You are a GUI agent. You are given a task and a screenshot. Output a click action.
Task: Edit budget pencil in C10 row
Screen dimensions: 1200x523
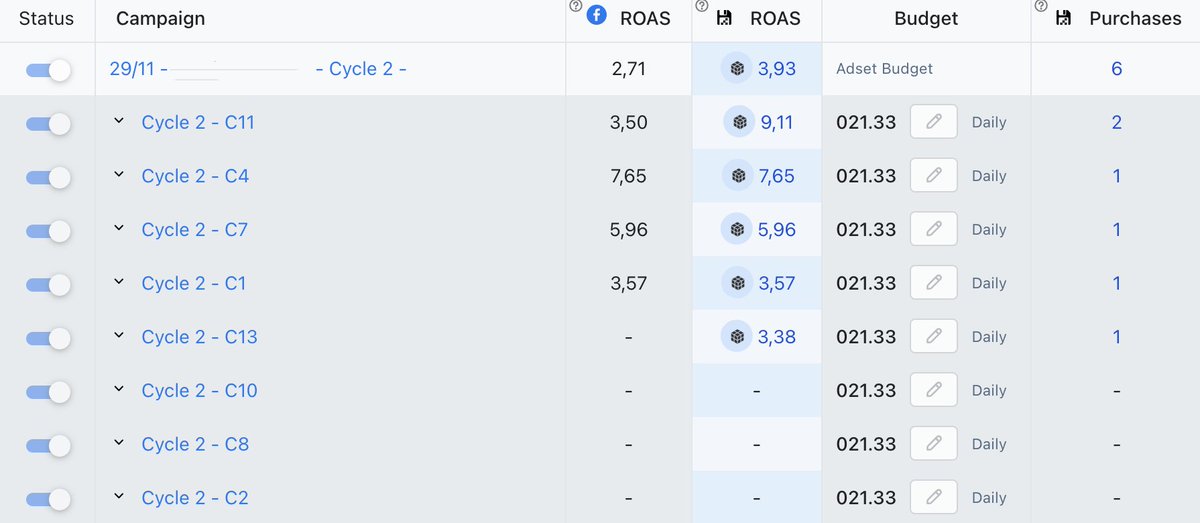[934, 390]
